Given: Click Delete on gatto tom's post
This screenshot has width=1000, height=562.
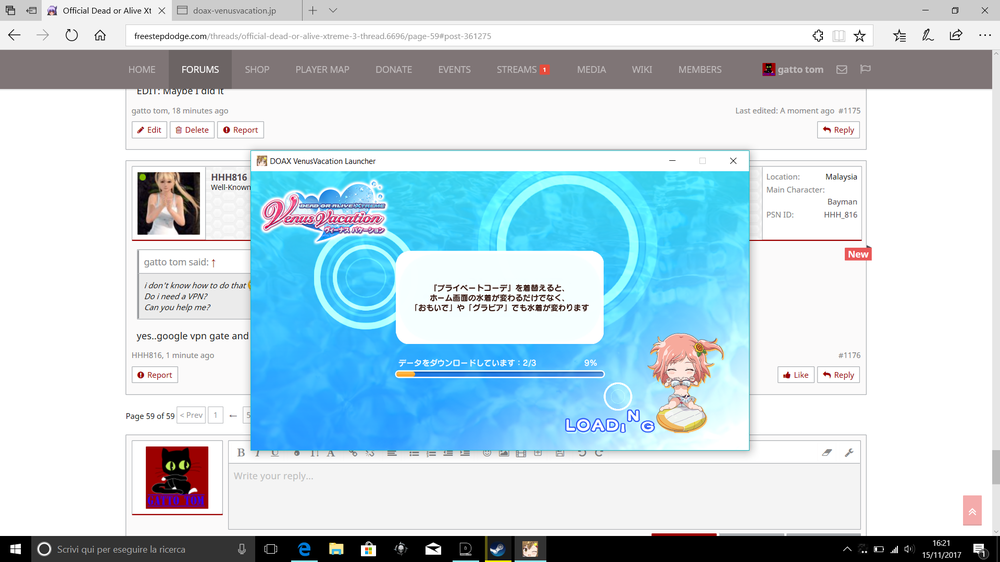Looking at the screenshot, I should point(192,129).
